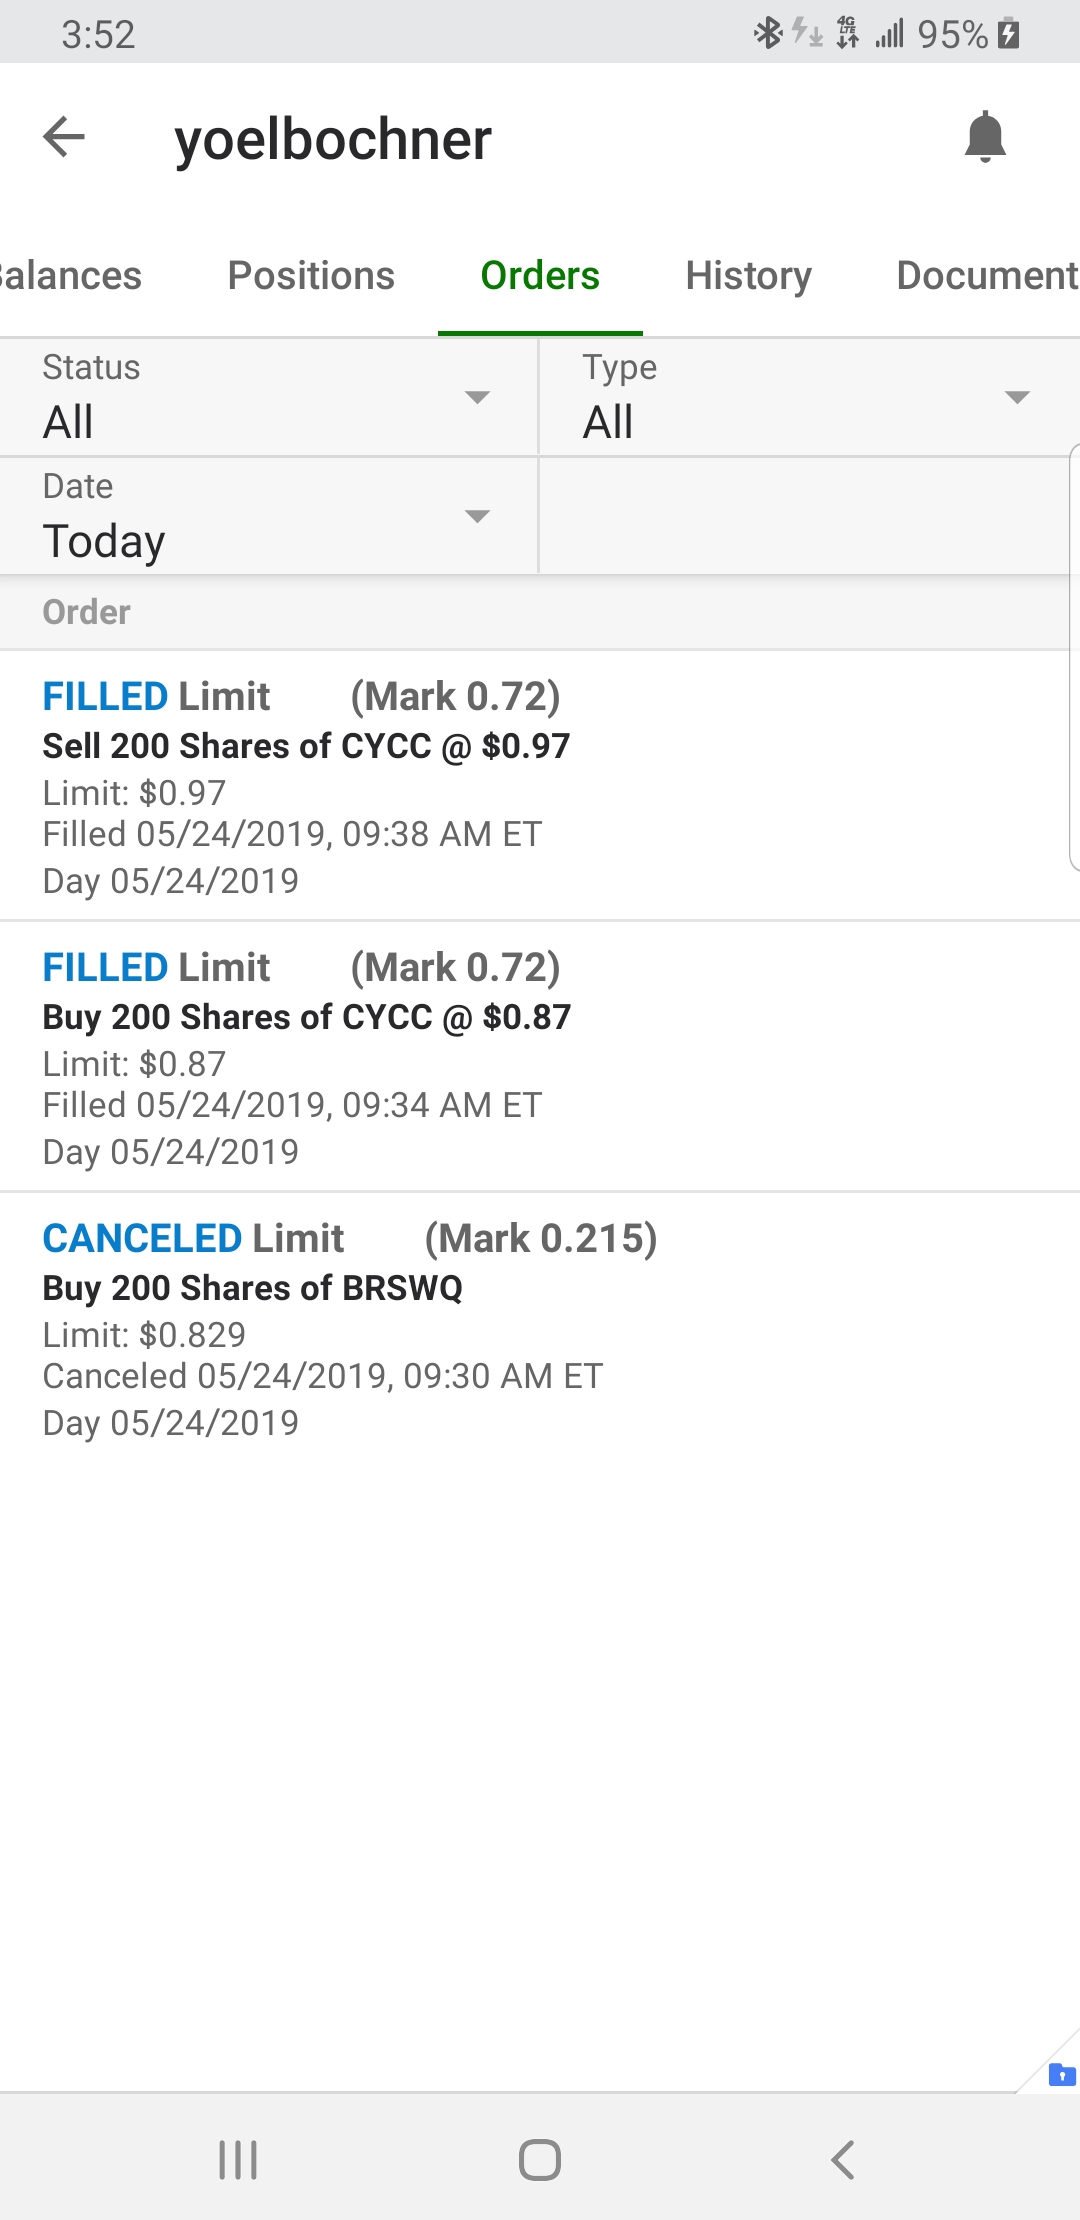Open the Documents tab
The height and width of the screenshot is (2220, 1080).
pyautogui.click(x=986, y=276)
